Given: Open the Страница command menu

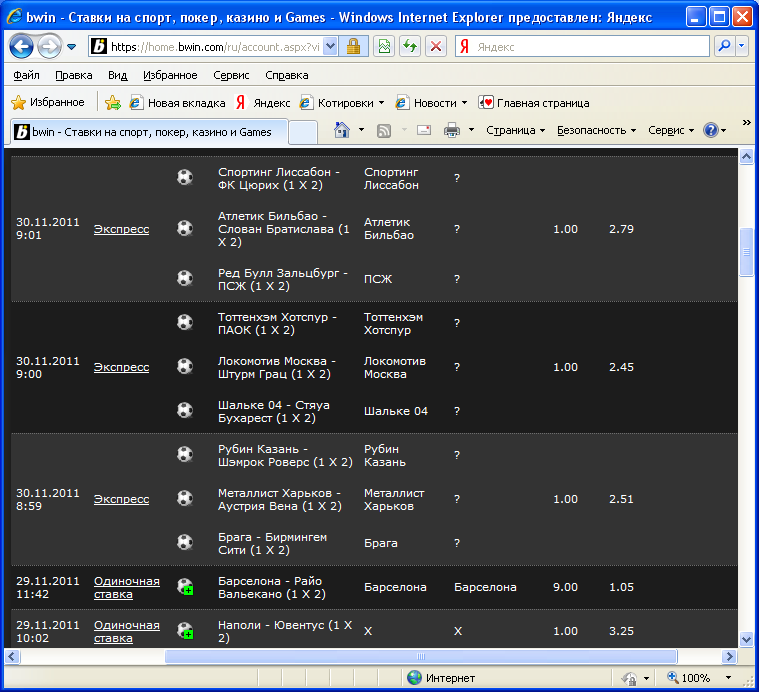Looking at the screenshot, I should [516, 130].
